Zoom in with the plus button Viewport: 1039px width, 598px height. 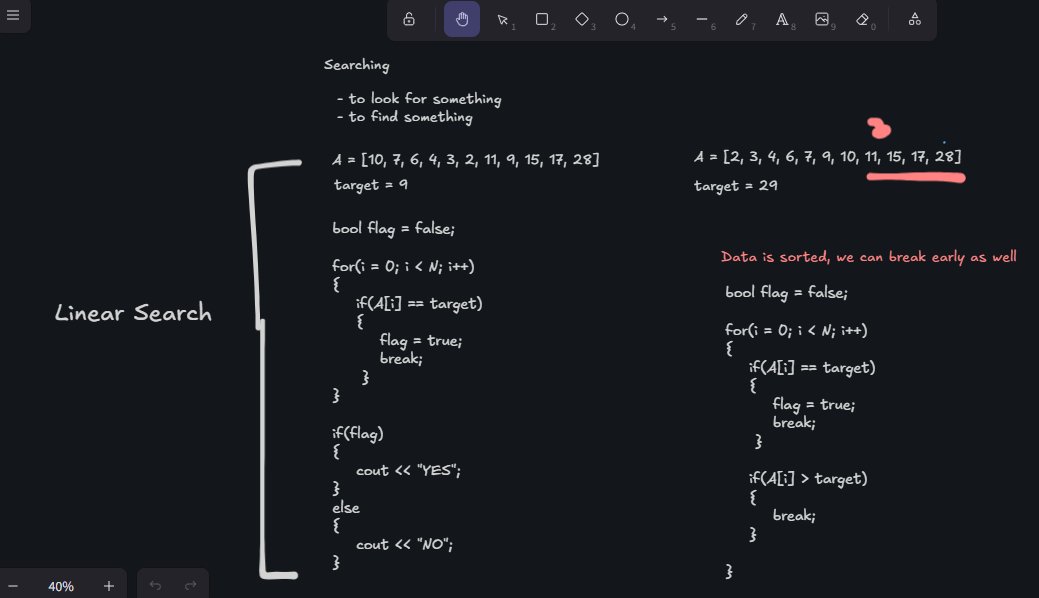pyautogui.click(x=109, y=586)
